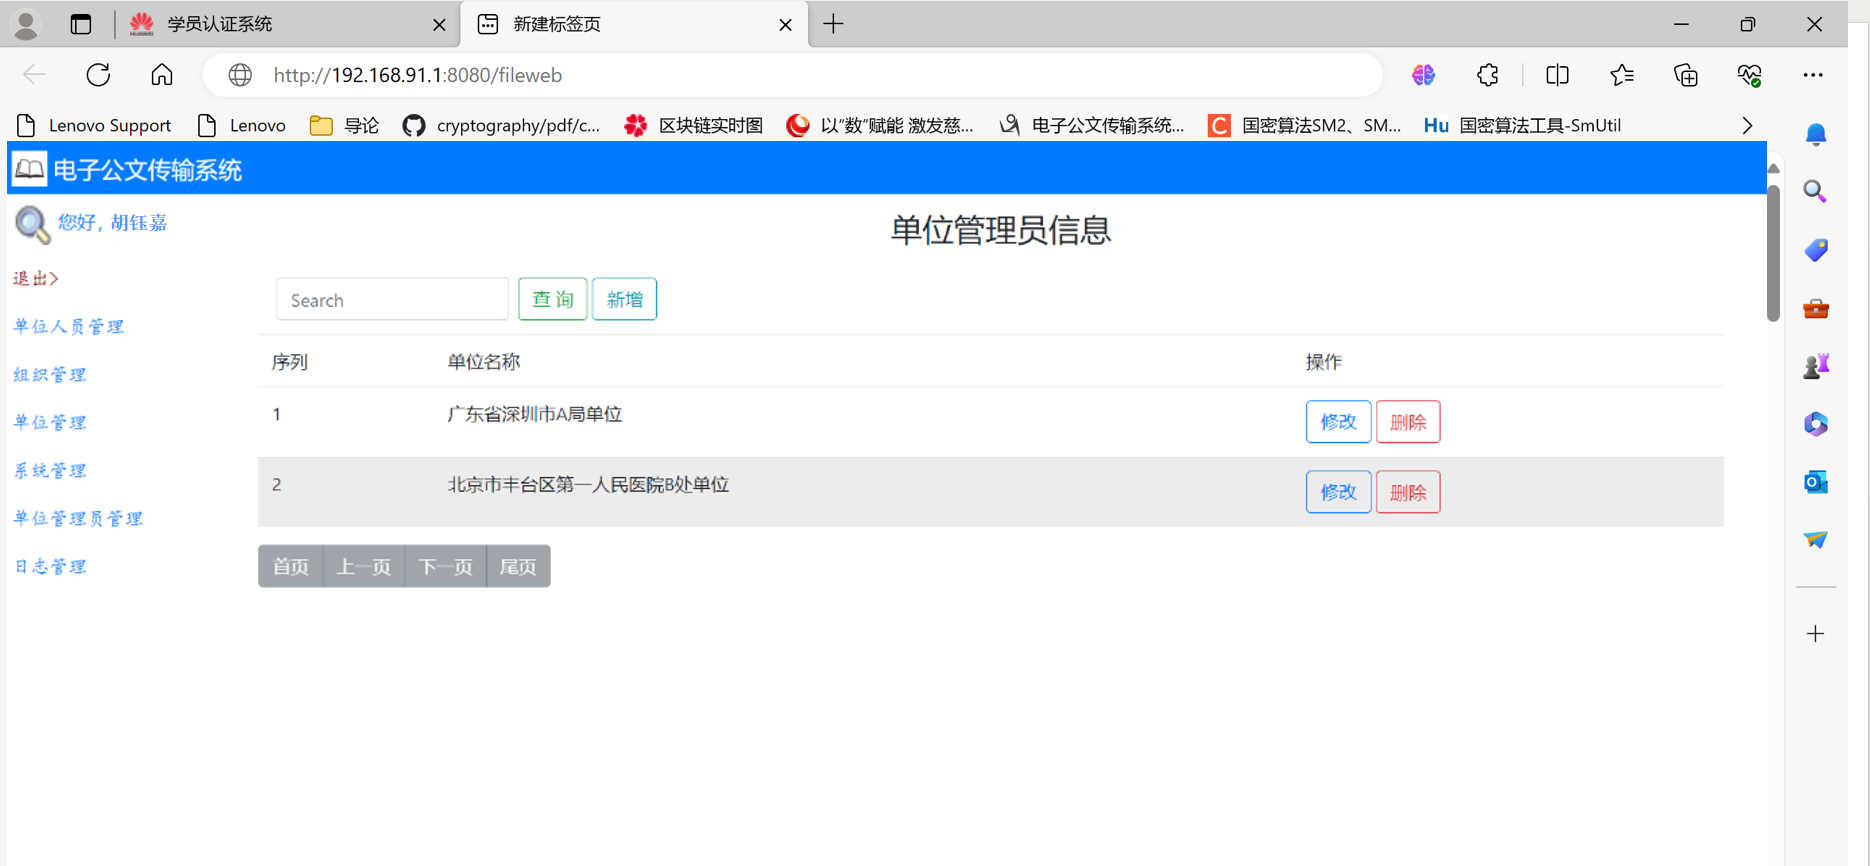Viewport: 1870px width, 866px height.
Task: Go to next page with 下一页
Action: [446, 566]
